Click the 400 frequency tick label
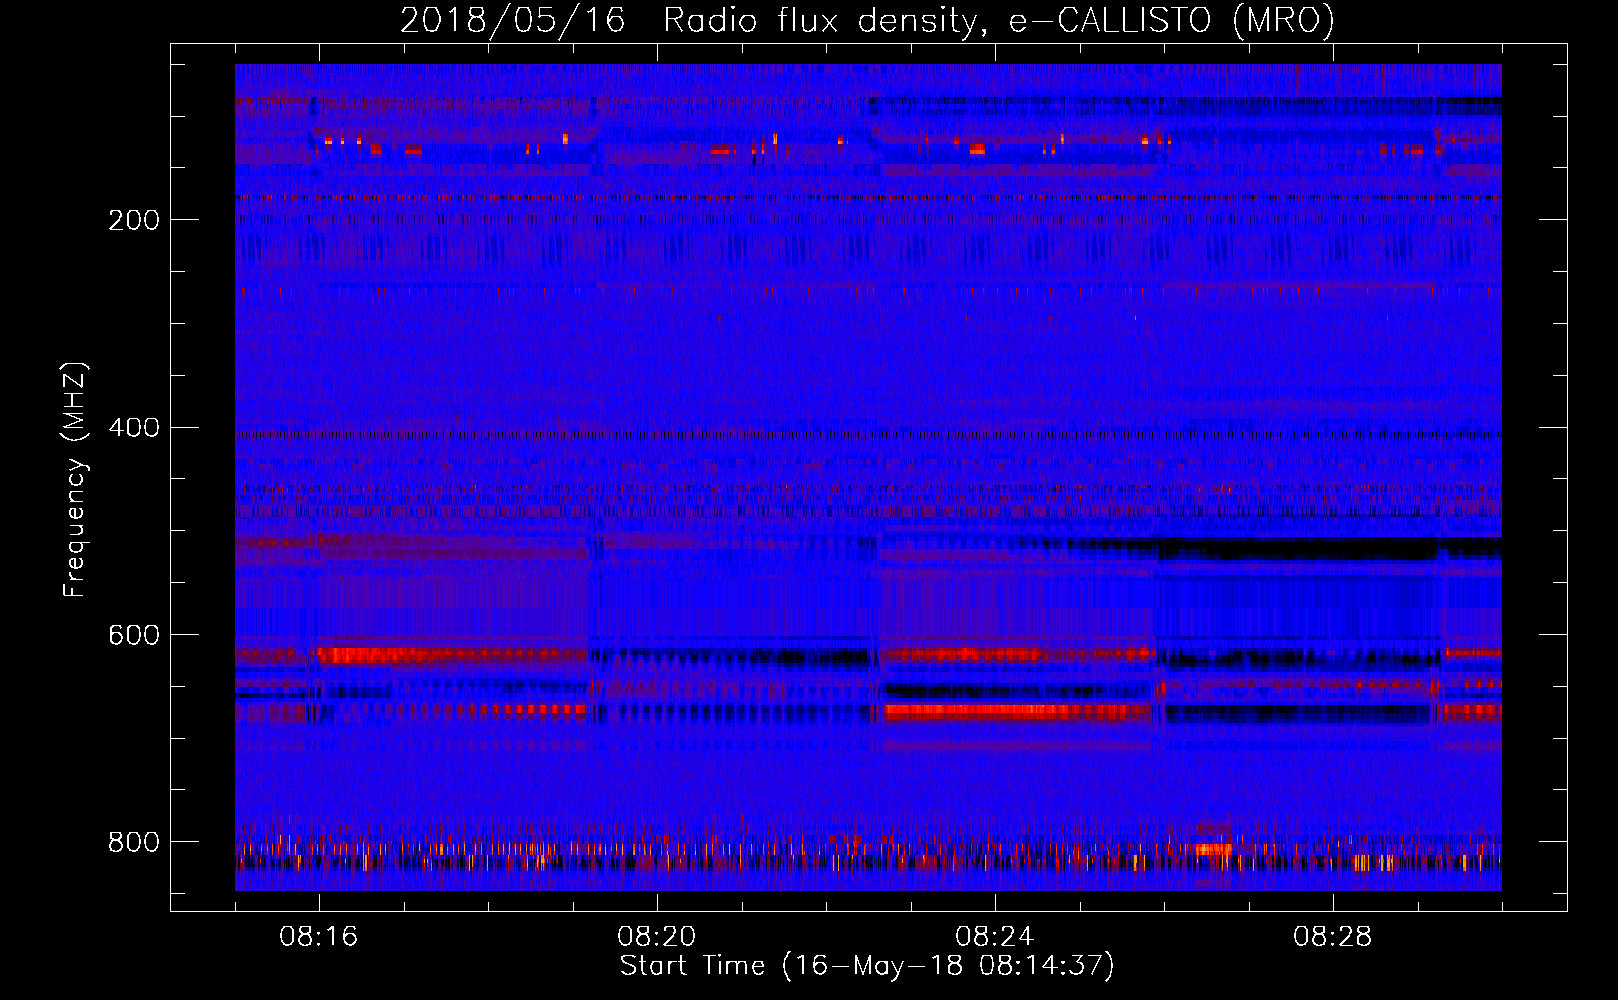 coord(133,428)
